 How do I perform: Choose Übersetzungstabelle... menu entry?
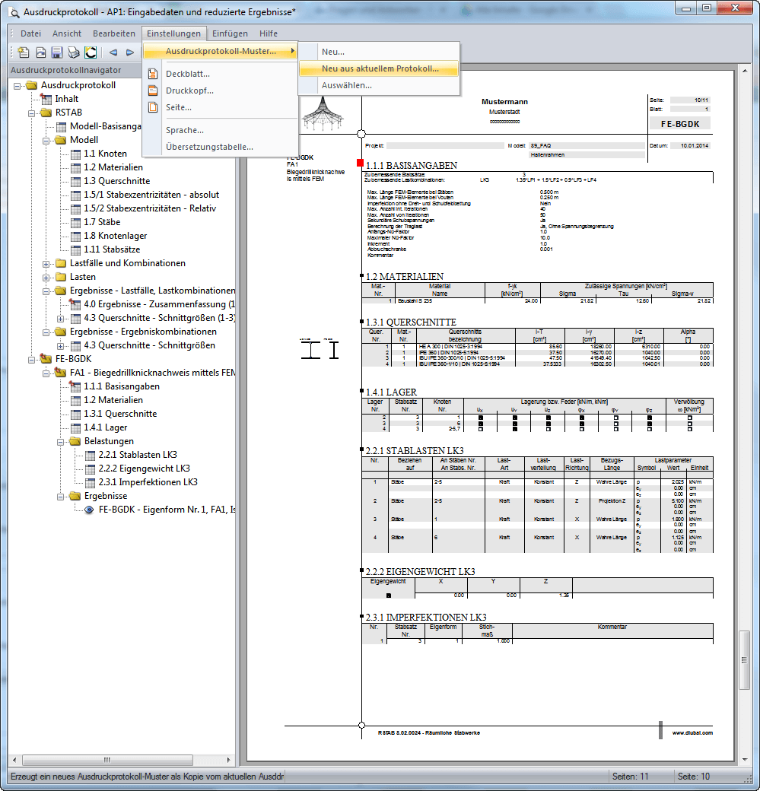click(x=220, y=147)
